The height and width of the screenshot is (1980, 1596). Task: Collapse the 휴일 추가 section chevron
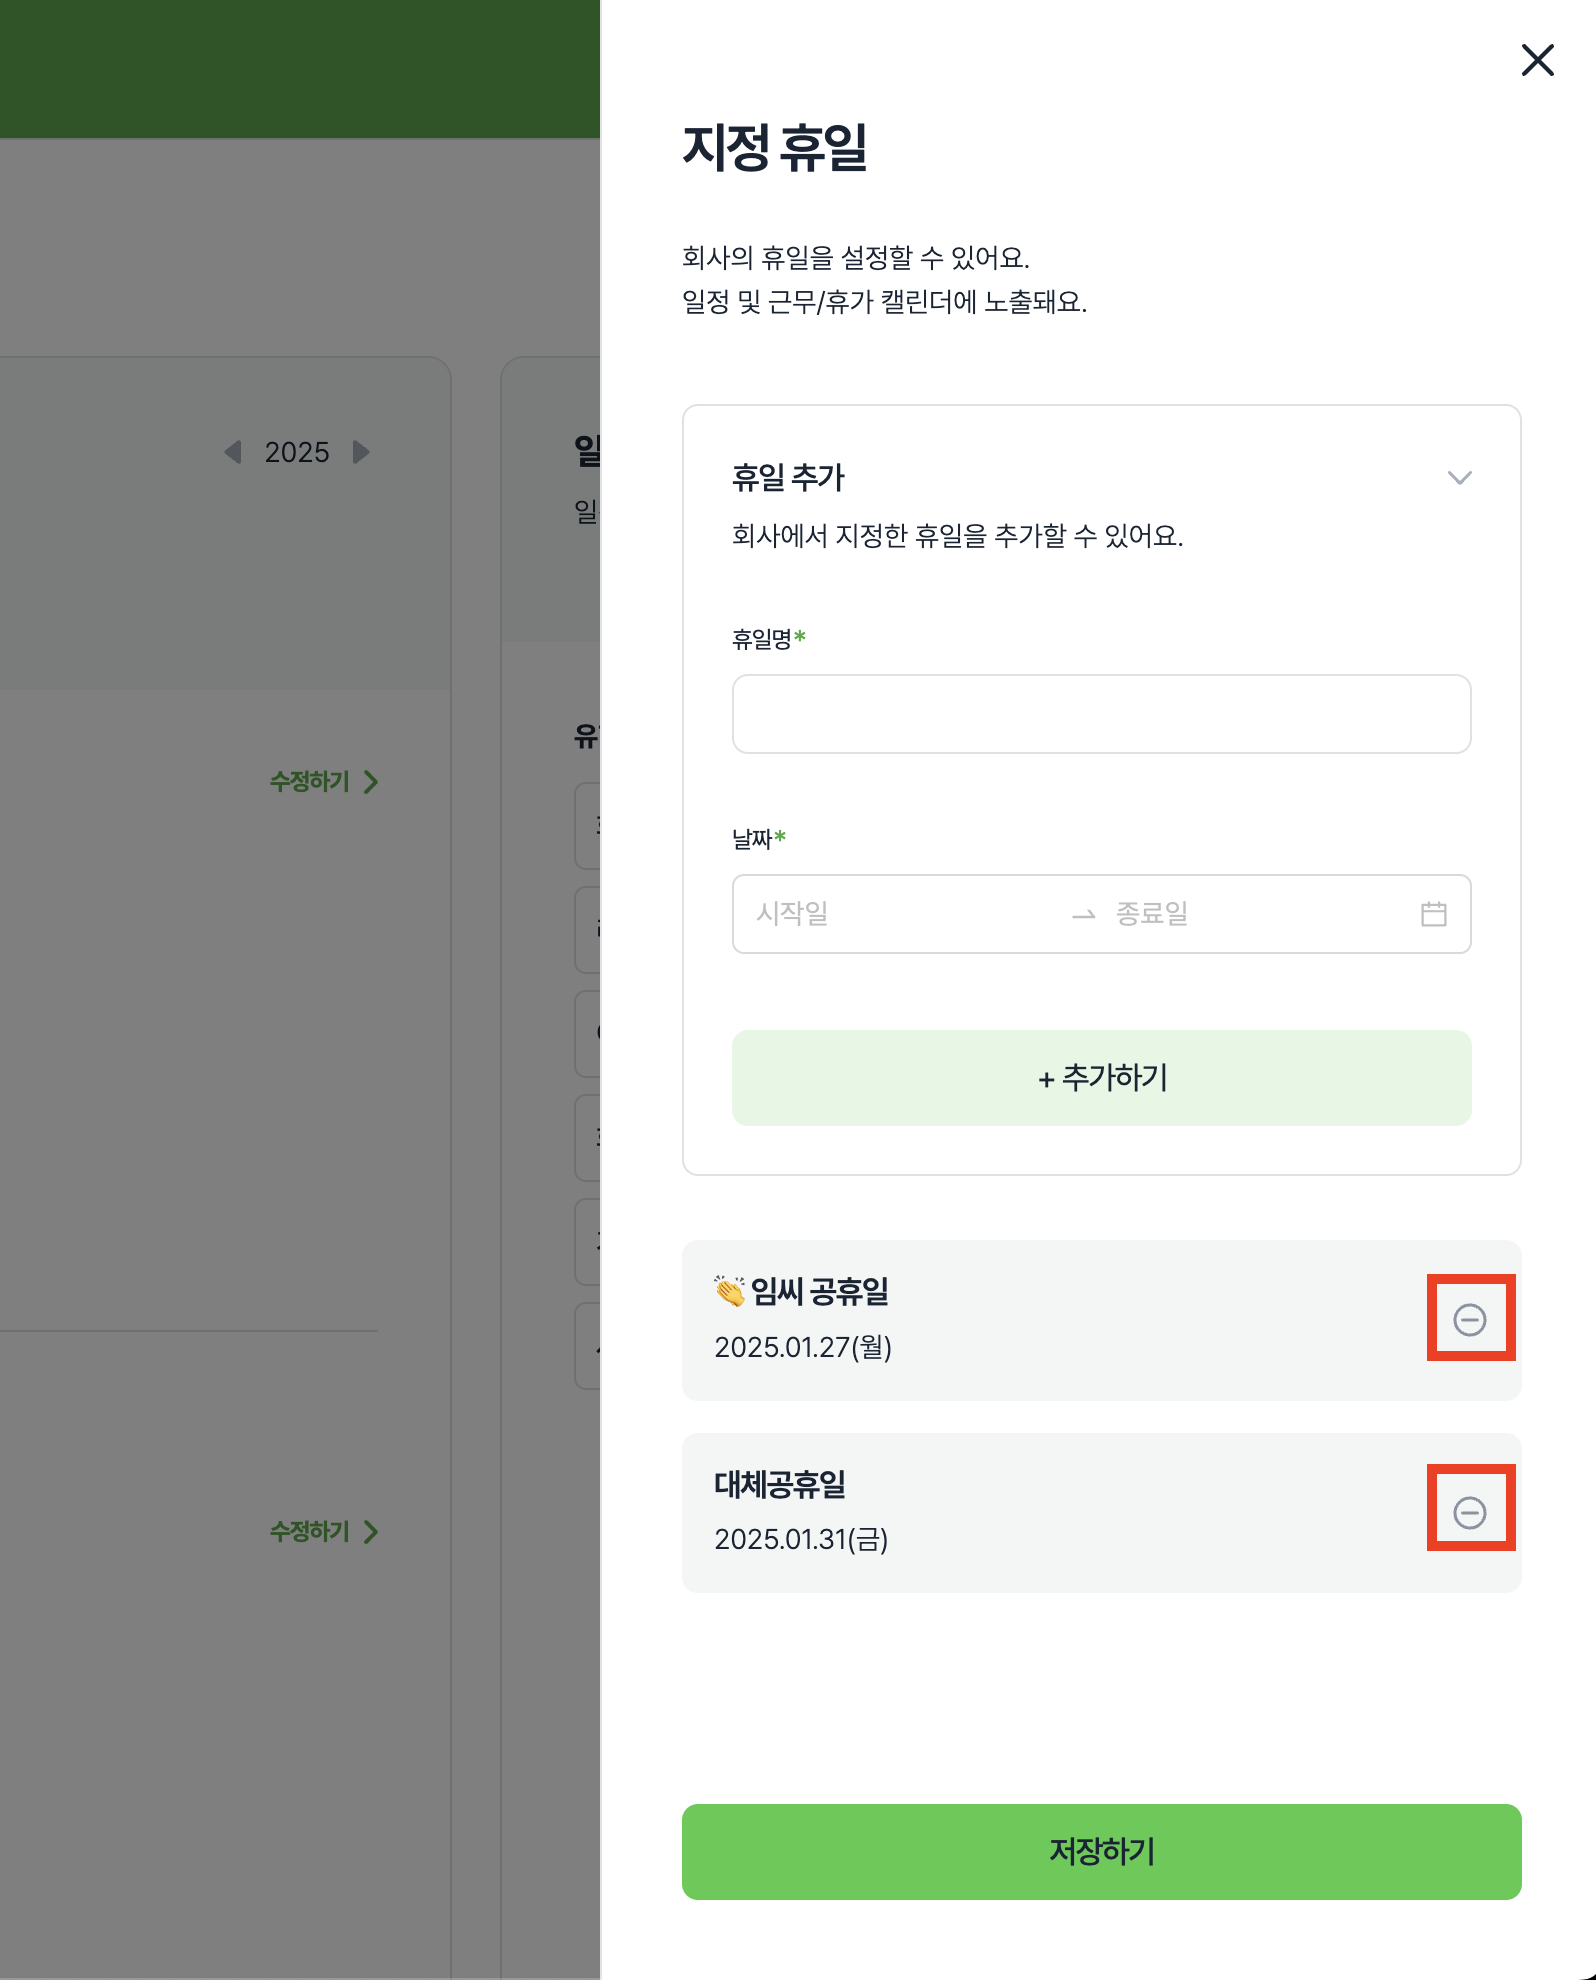click(1459, 478)
